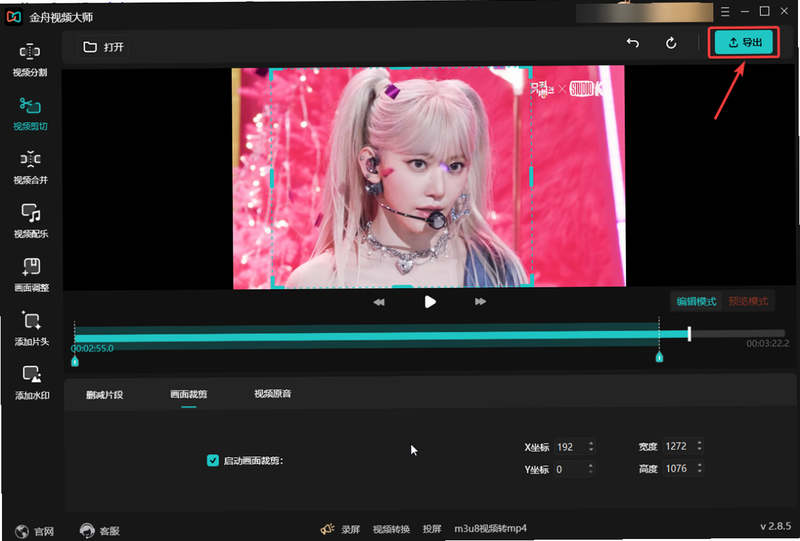800x541 pixels.
Task: Click the redo/reset circular arrow icon
Action: pos(671,43)
